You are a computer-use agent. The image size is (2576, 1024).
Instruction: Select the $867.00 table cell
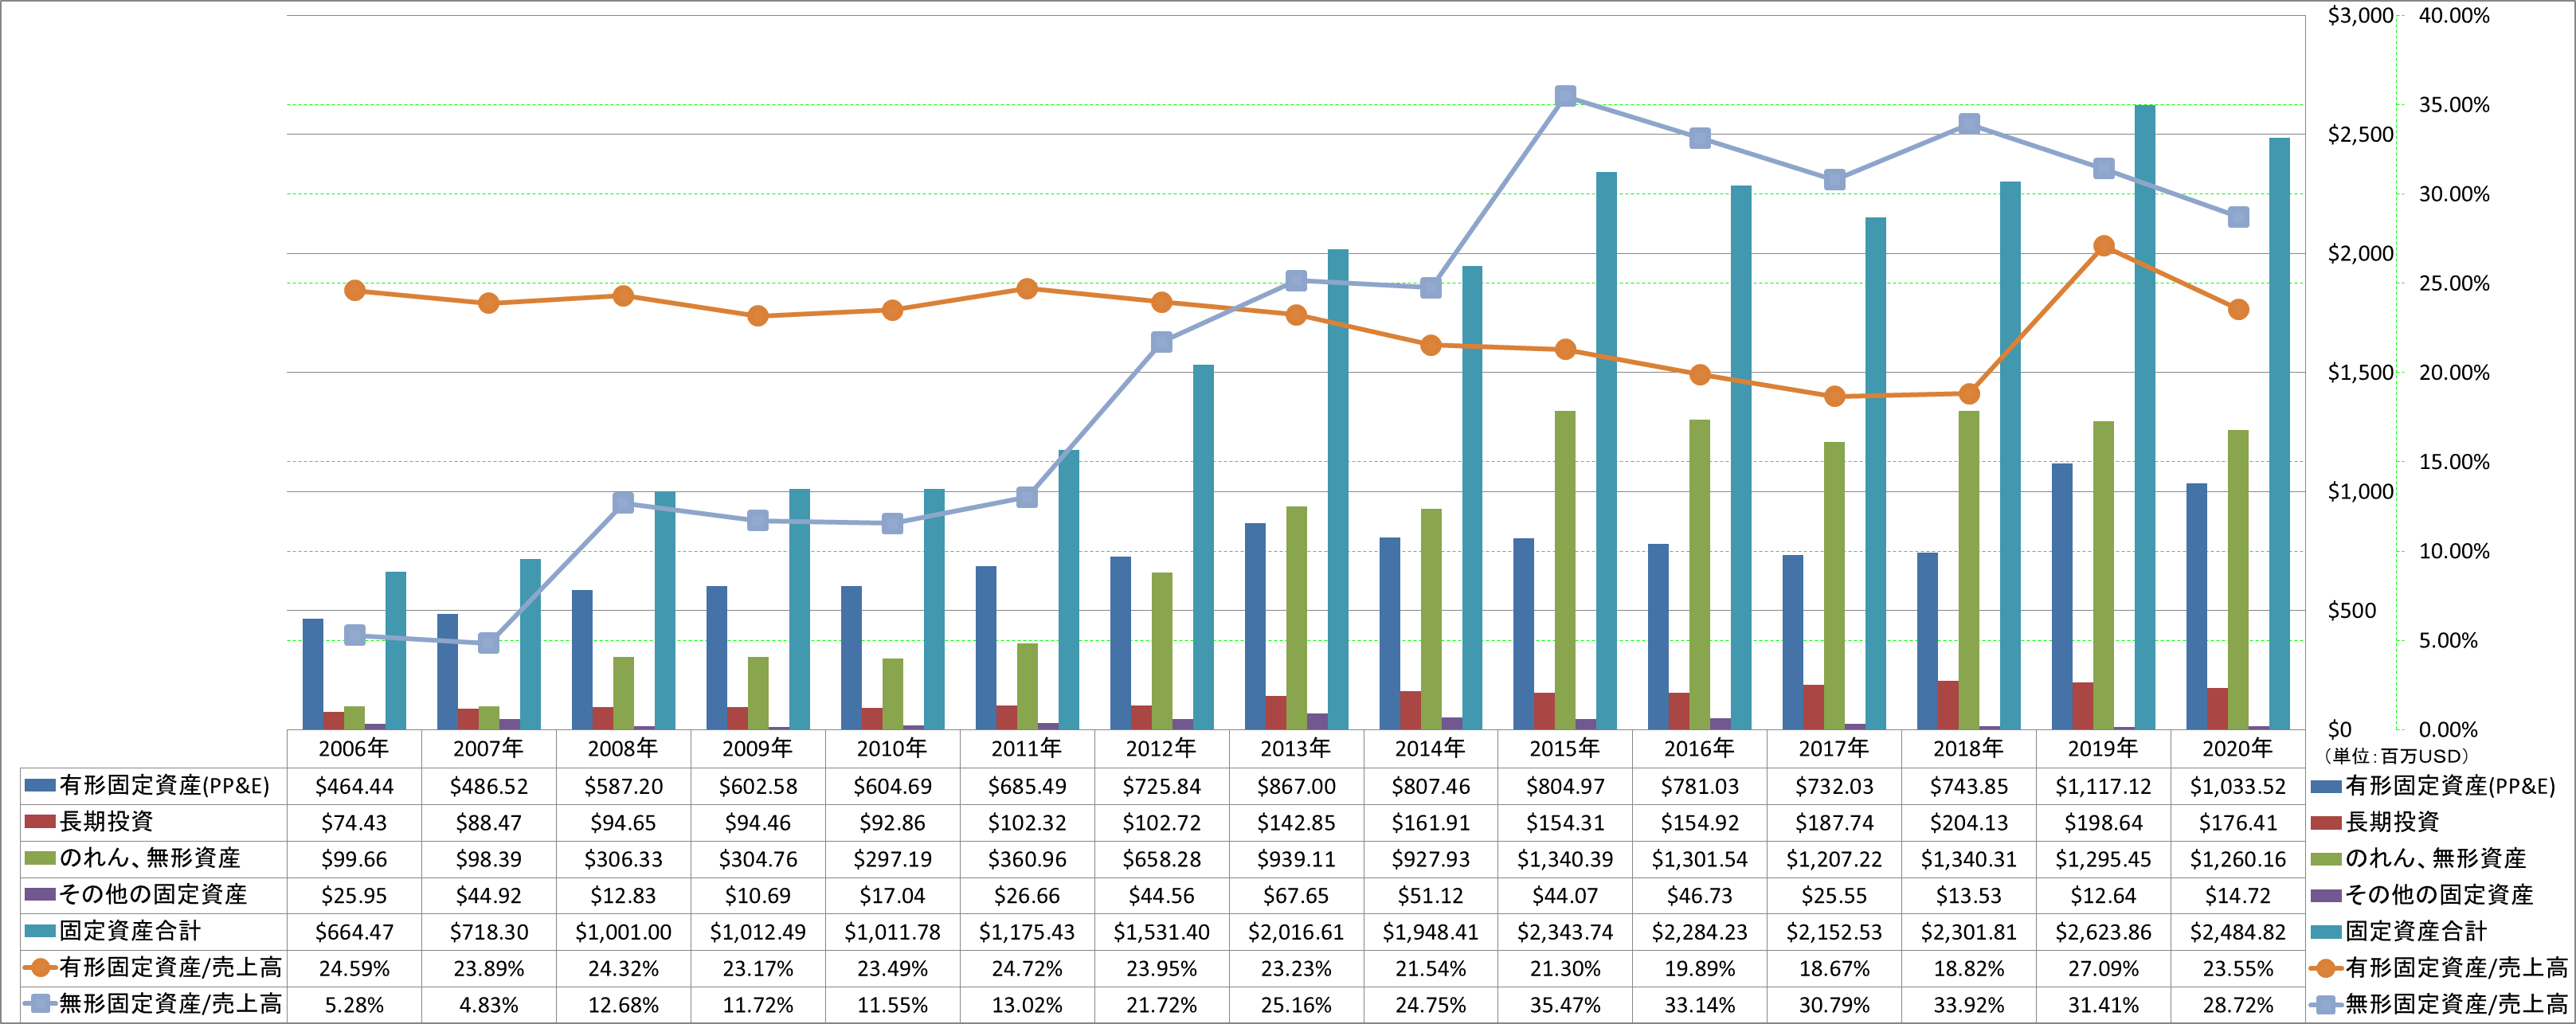[1296, 786]
